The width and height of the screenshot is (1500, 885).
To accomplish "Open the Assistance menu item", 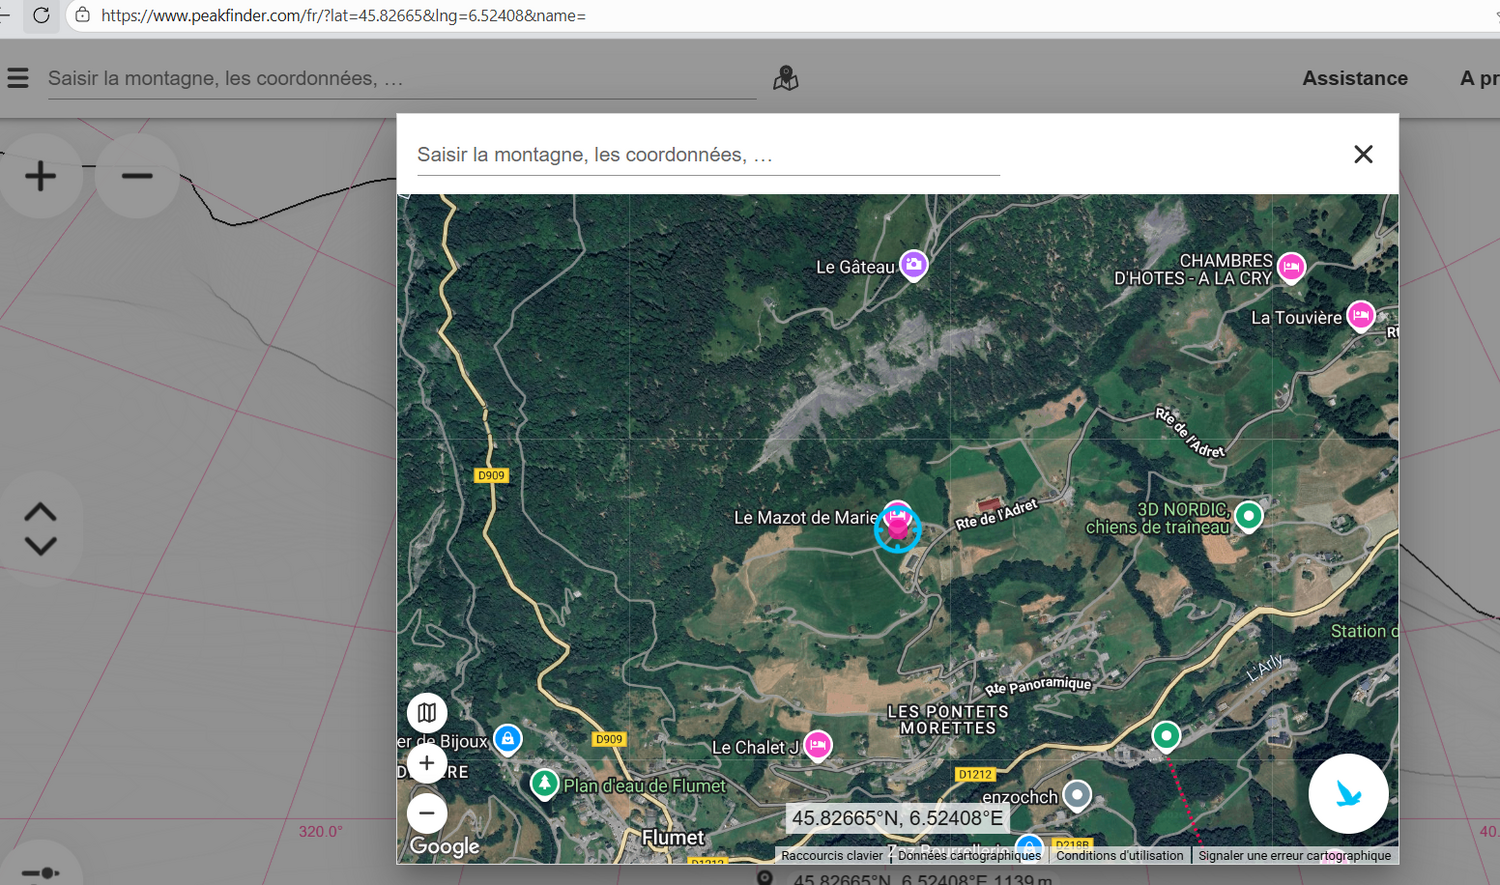I will pyautogui.click(x=1355, y=78).
